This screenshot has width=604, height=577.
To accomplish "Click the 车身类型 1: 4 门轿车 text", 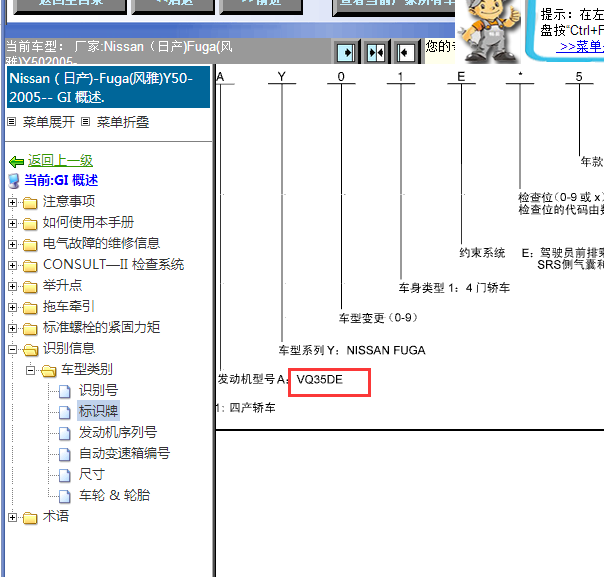I will (454, 288).
